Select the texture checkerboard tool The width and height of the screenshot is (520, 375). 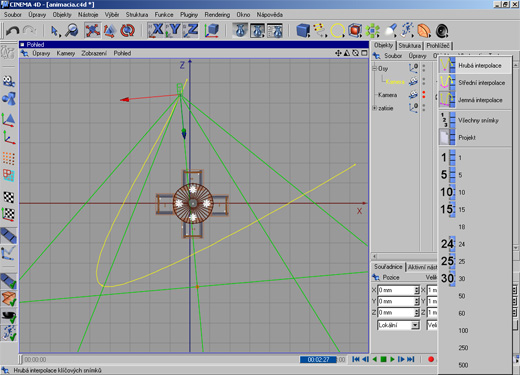point(9,197)
